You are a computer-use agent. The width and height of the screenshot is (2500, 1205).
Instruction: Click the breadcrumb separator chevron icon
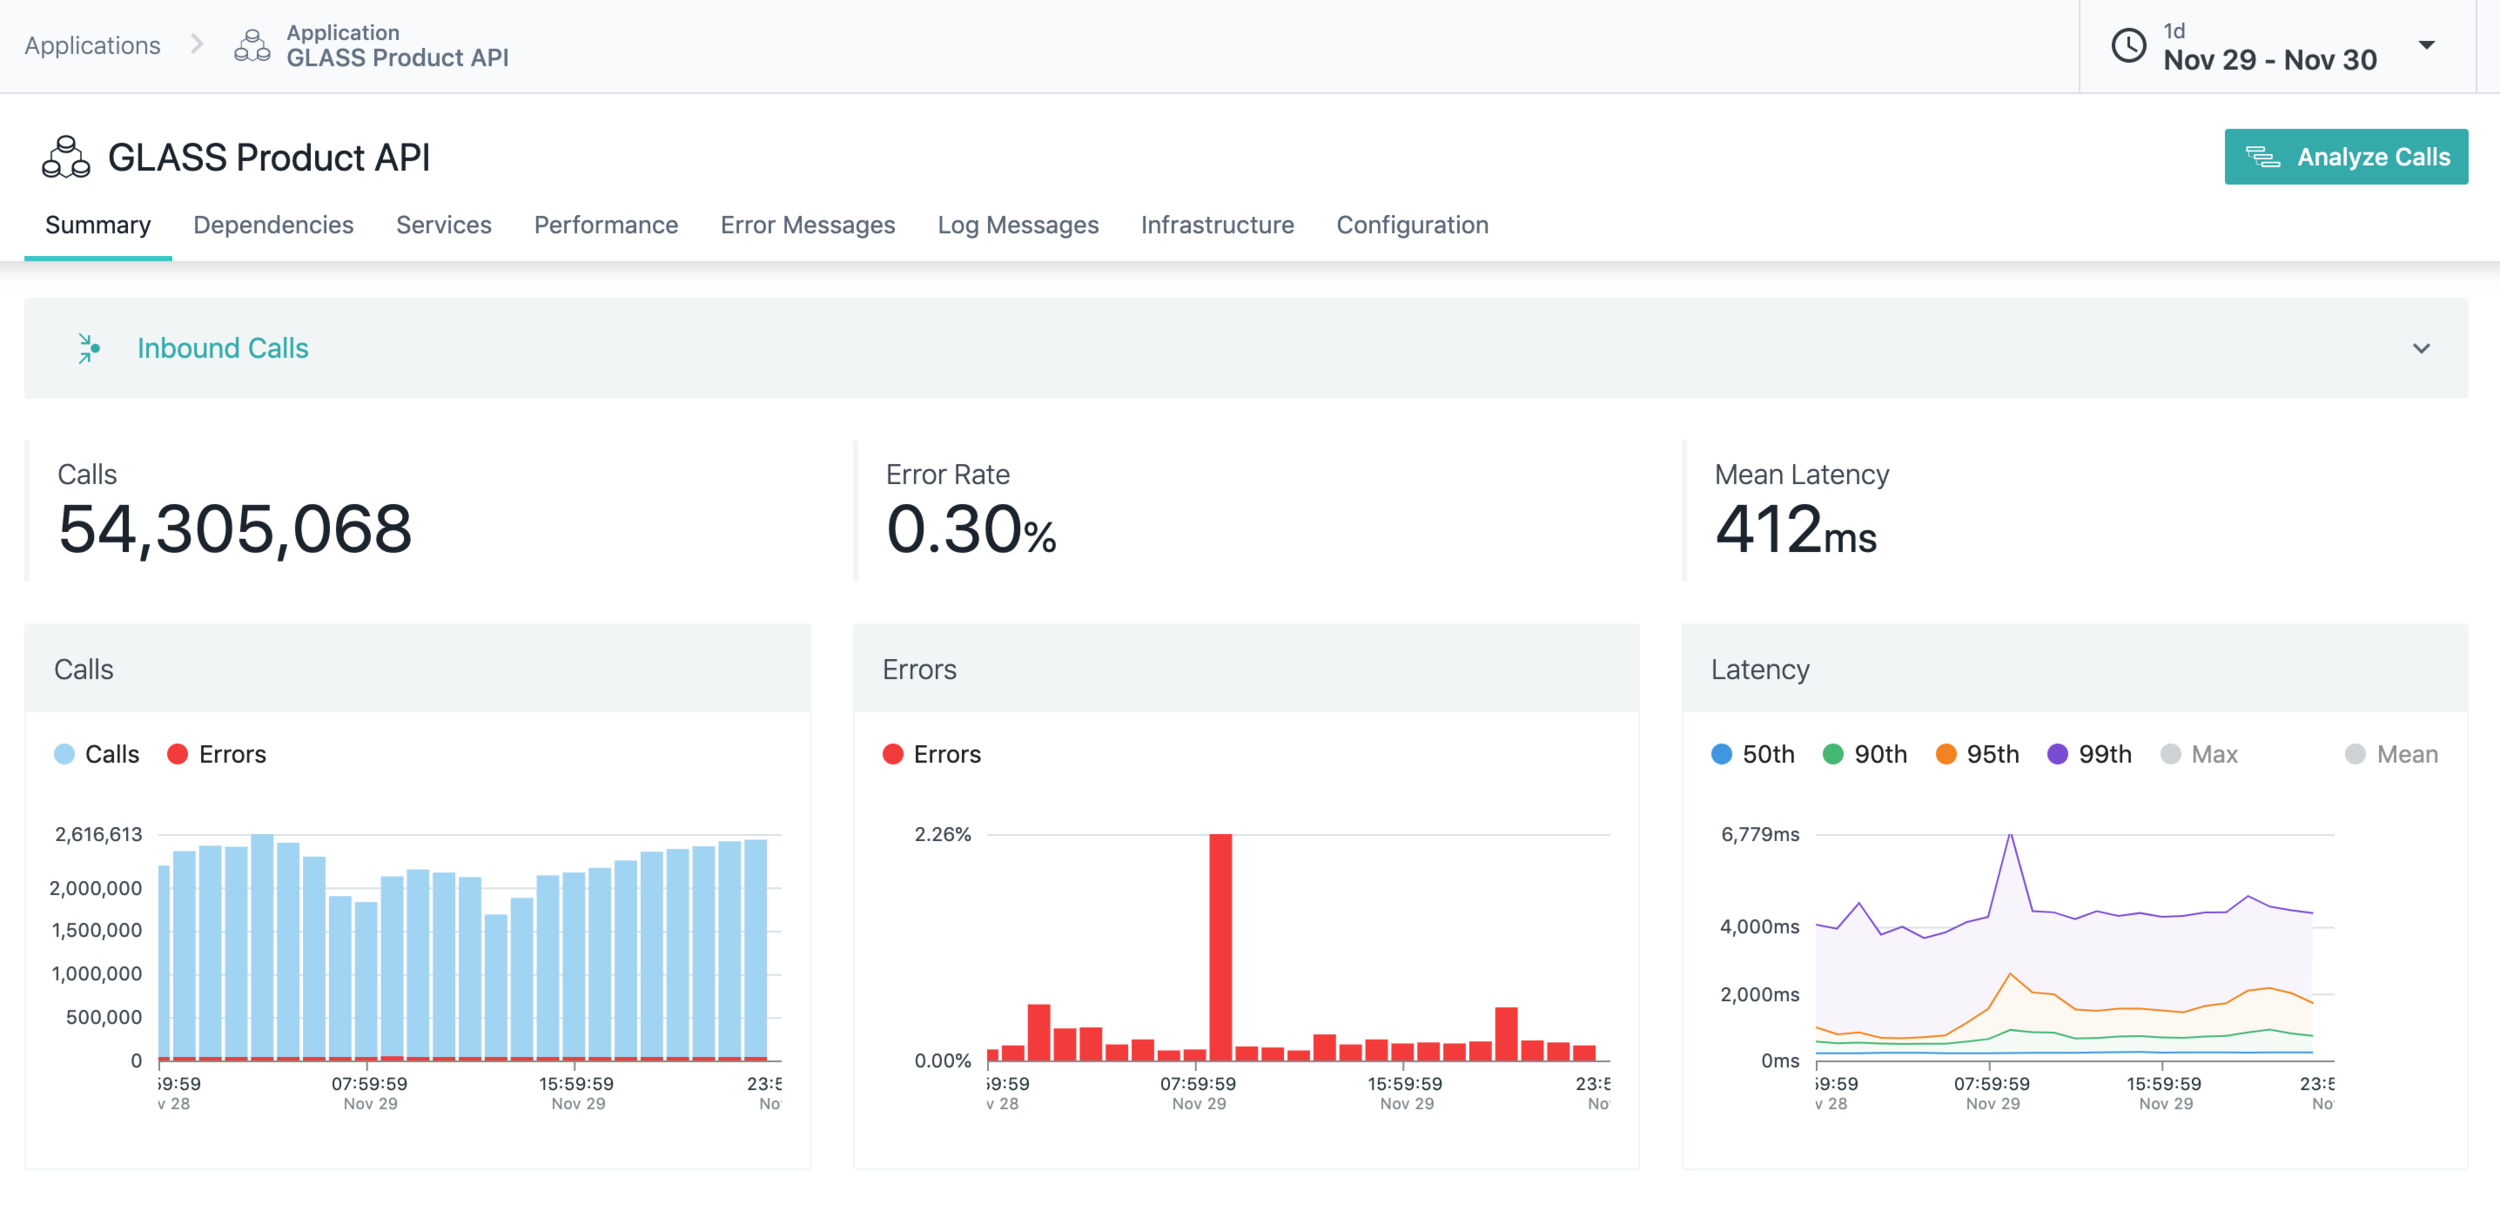(x=197, y=45)
